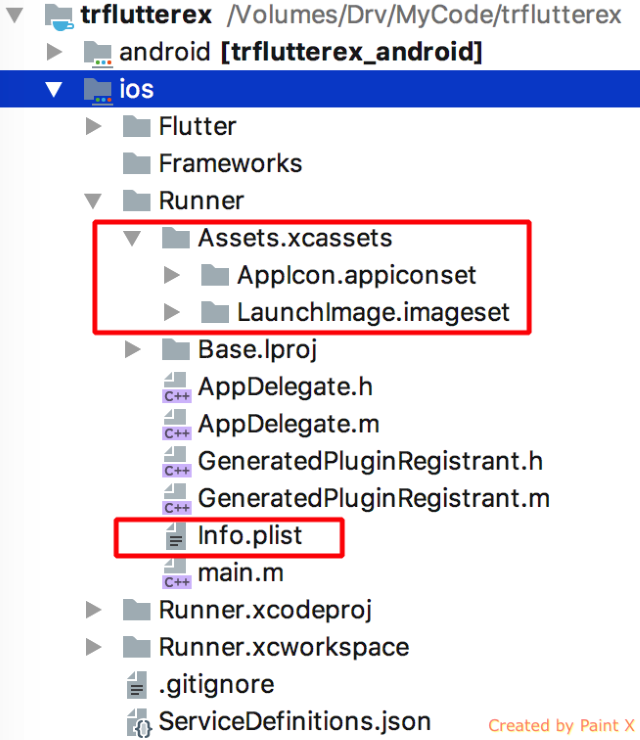Expand the AppIcon.appiconset folder

[x=171, y=275]
